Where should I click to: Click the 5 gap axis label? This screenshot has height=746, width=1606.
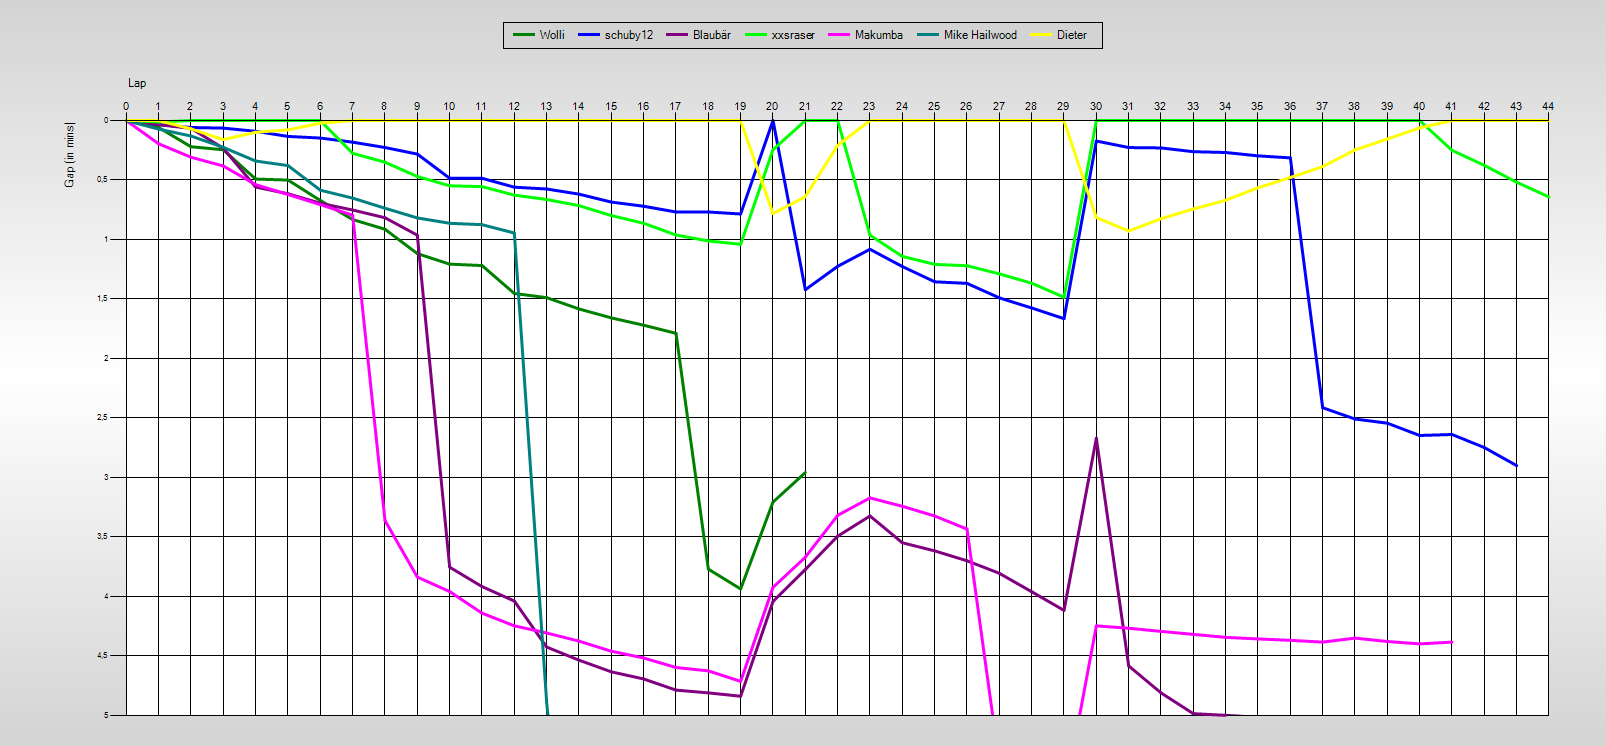[x=107, y=715]
